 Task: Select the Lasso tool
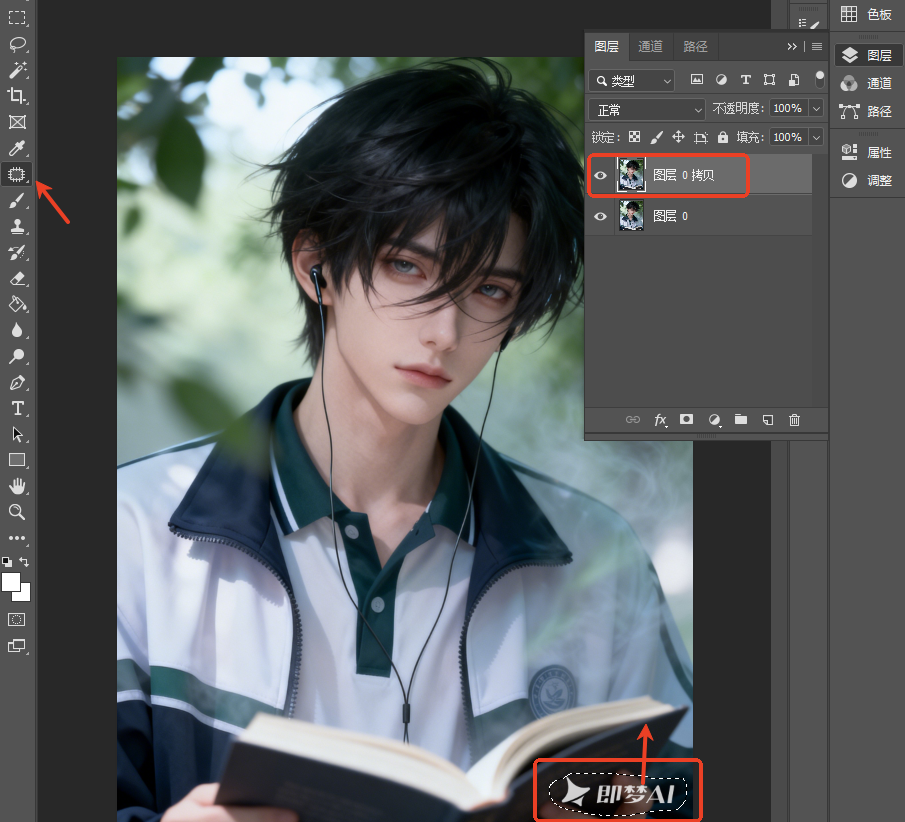click(17, 44)
